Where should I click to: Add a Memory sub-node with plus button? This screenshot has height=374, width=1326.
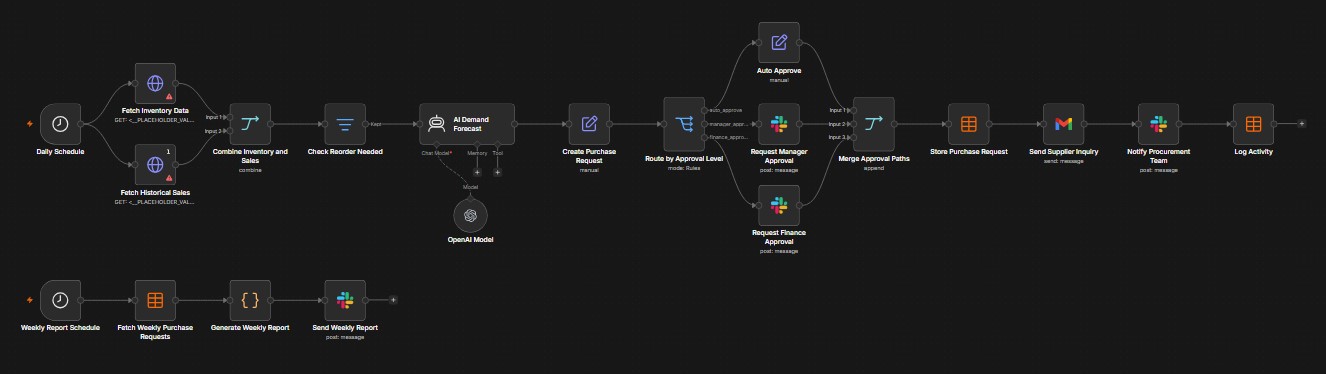click(x=477, y=172)
